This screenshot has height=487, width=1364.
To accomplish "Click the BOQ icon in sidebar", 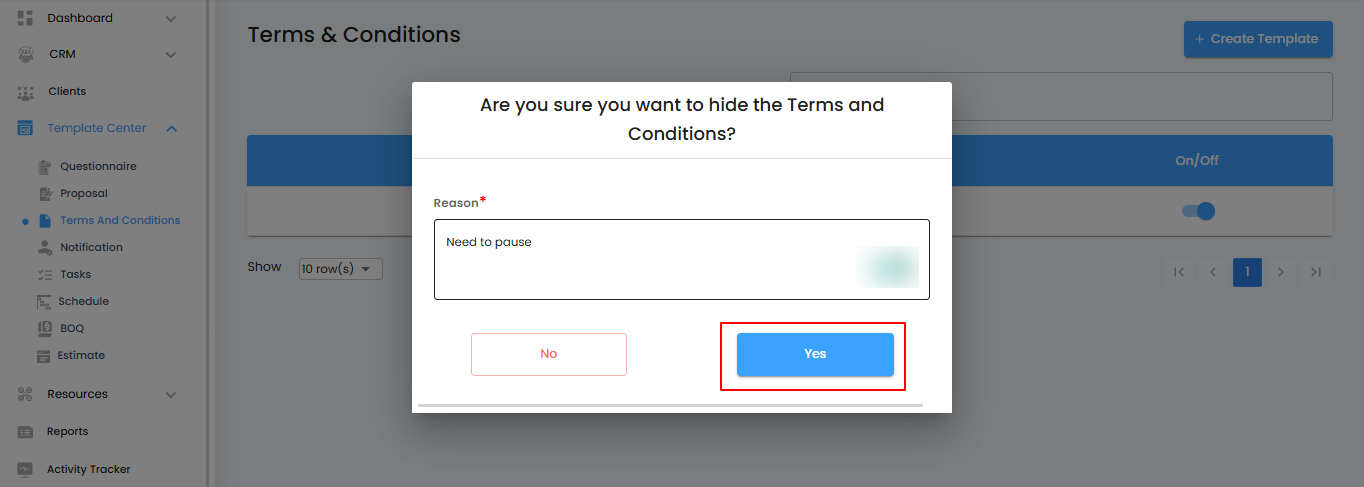I will (x=43, y=328).
